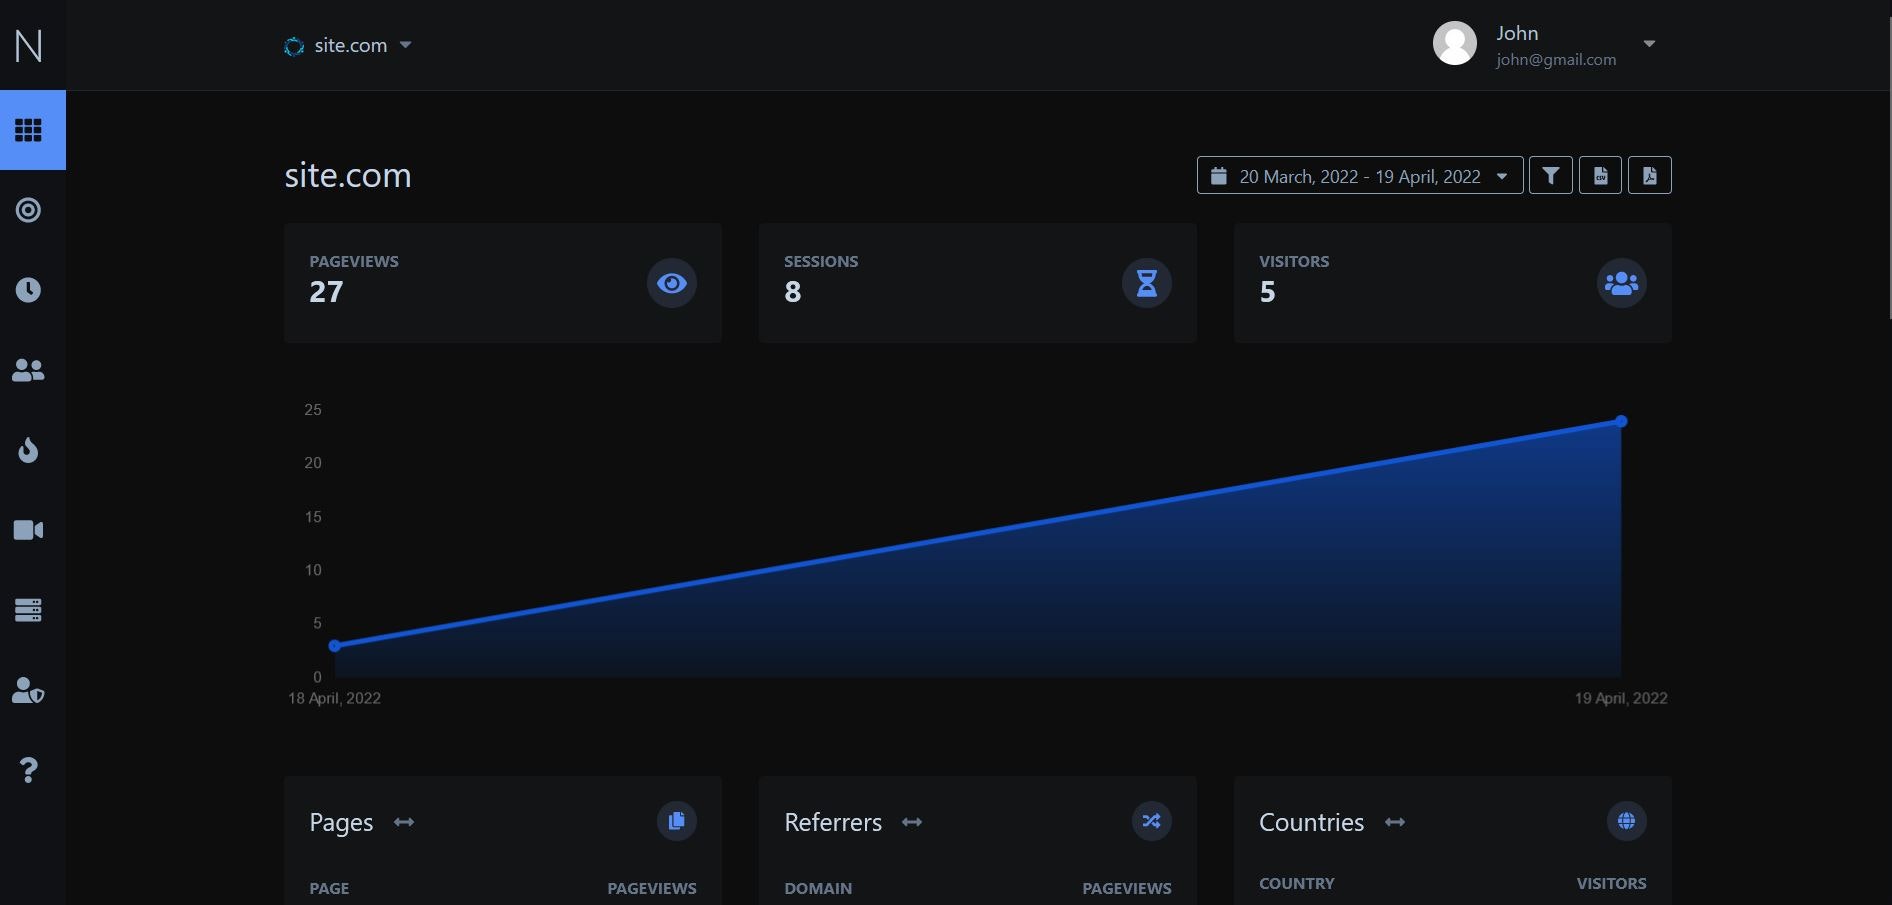1892x905 pixels.
Task: Open the Dashboard grid view in sidebar
Action: 29,130
